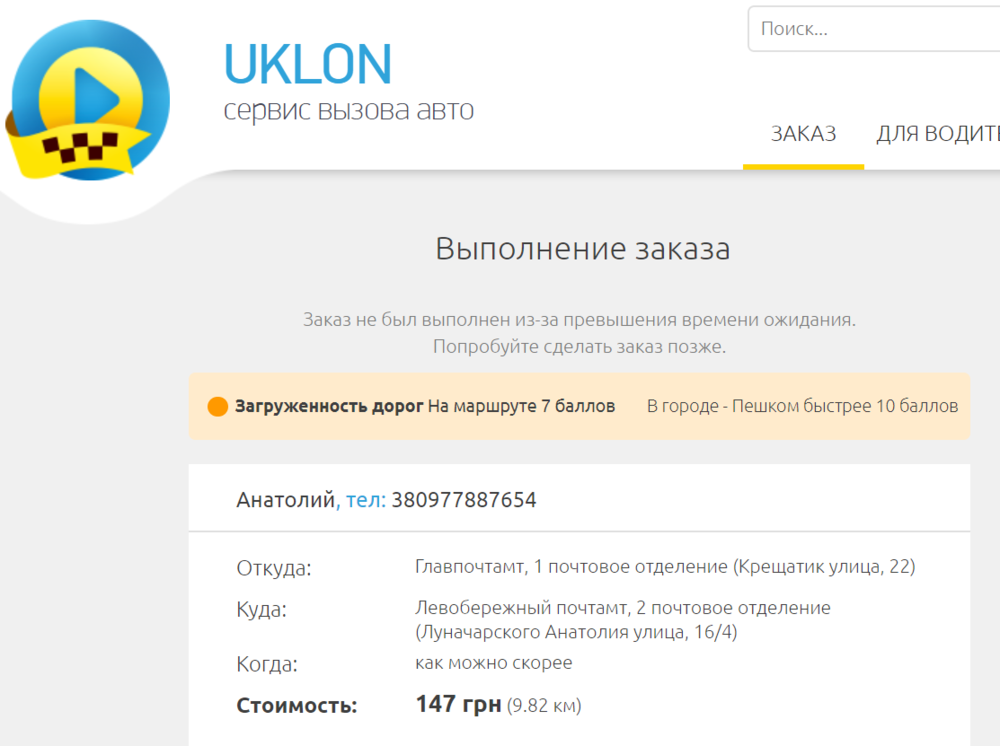Screen dimensions: 1000x746
Task: Click the Главпочтамт pickup address
Action: (x=664, y=567)
